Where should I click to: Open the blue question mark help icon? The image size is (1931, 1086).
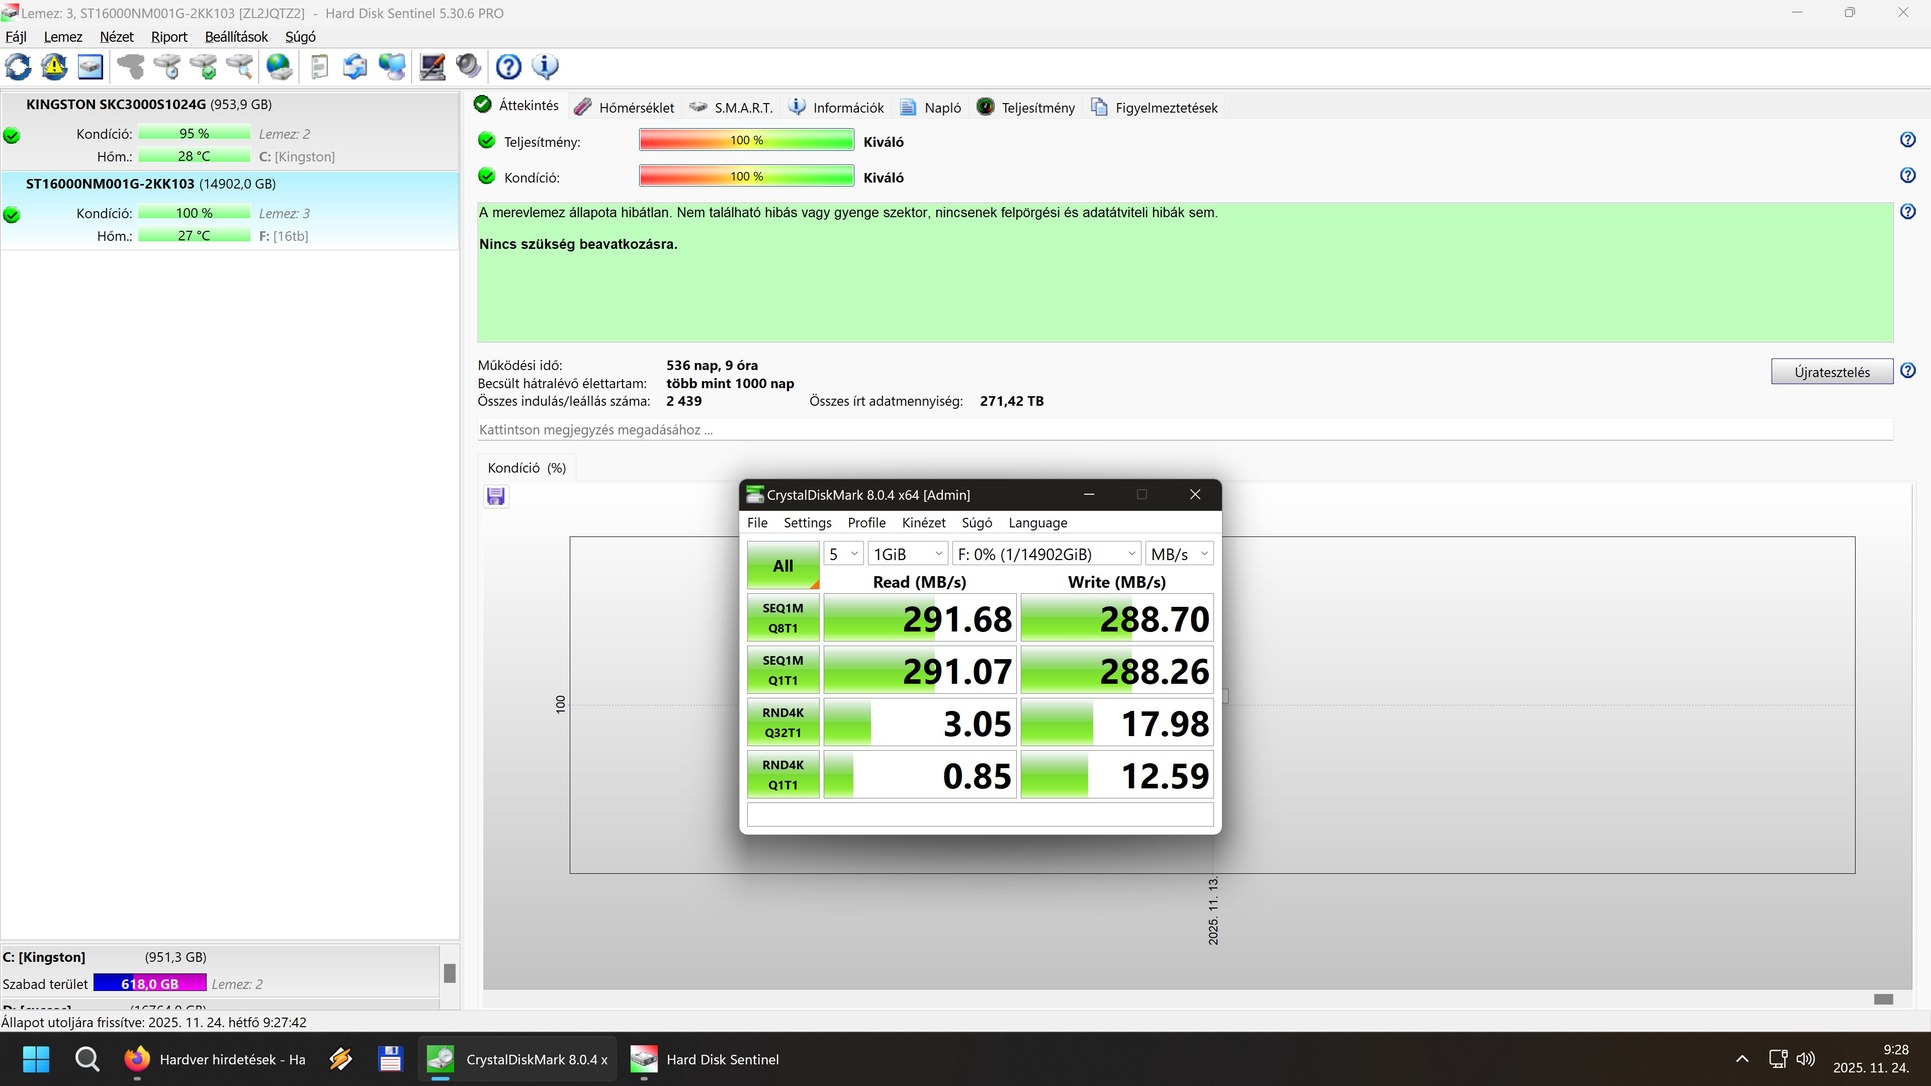click(x=508, y=67)
